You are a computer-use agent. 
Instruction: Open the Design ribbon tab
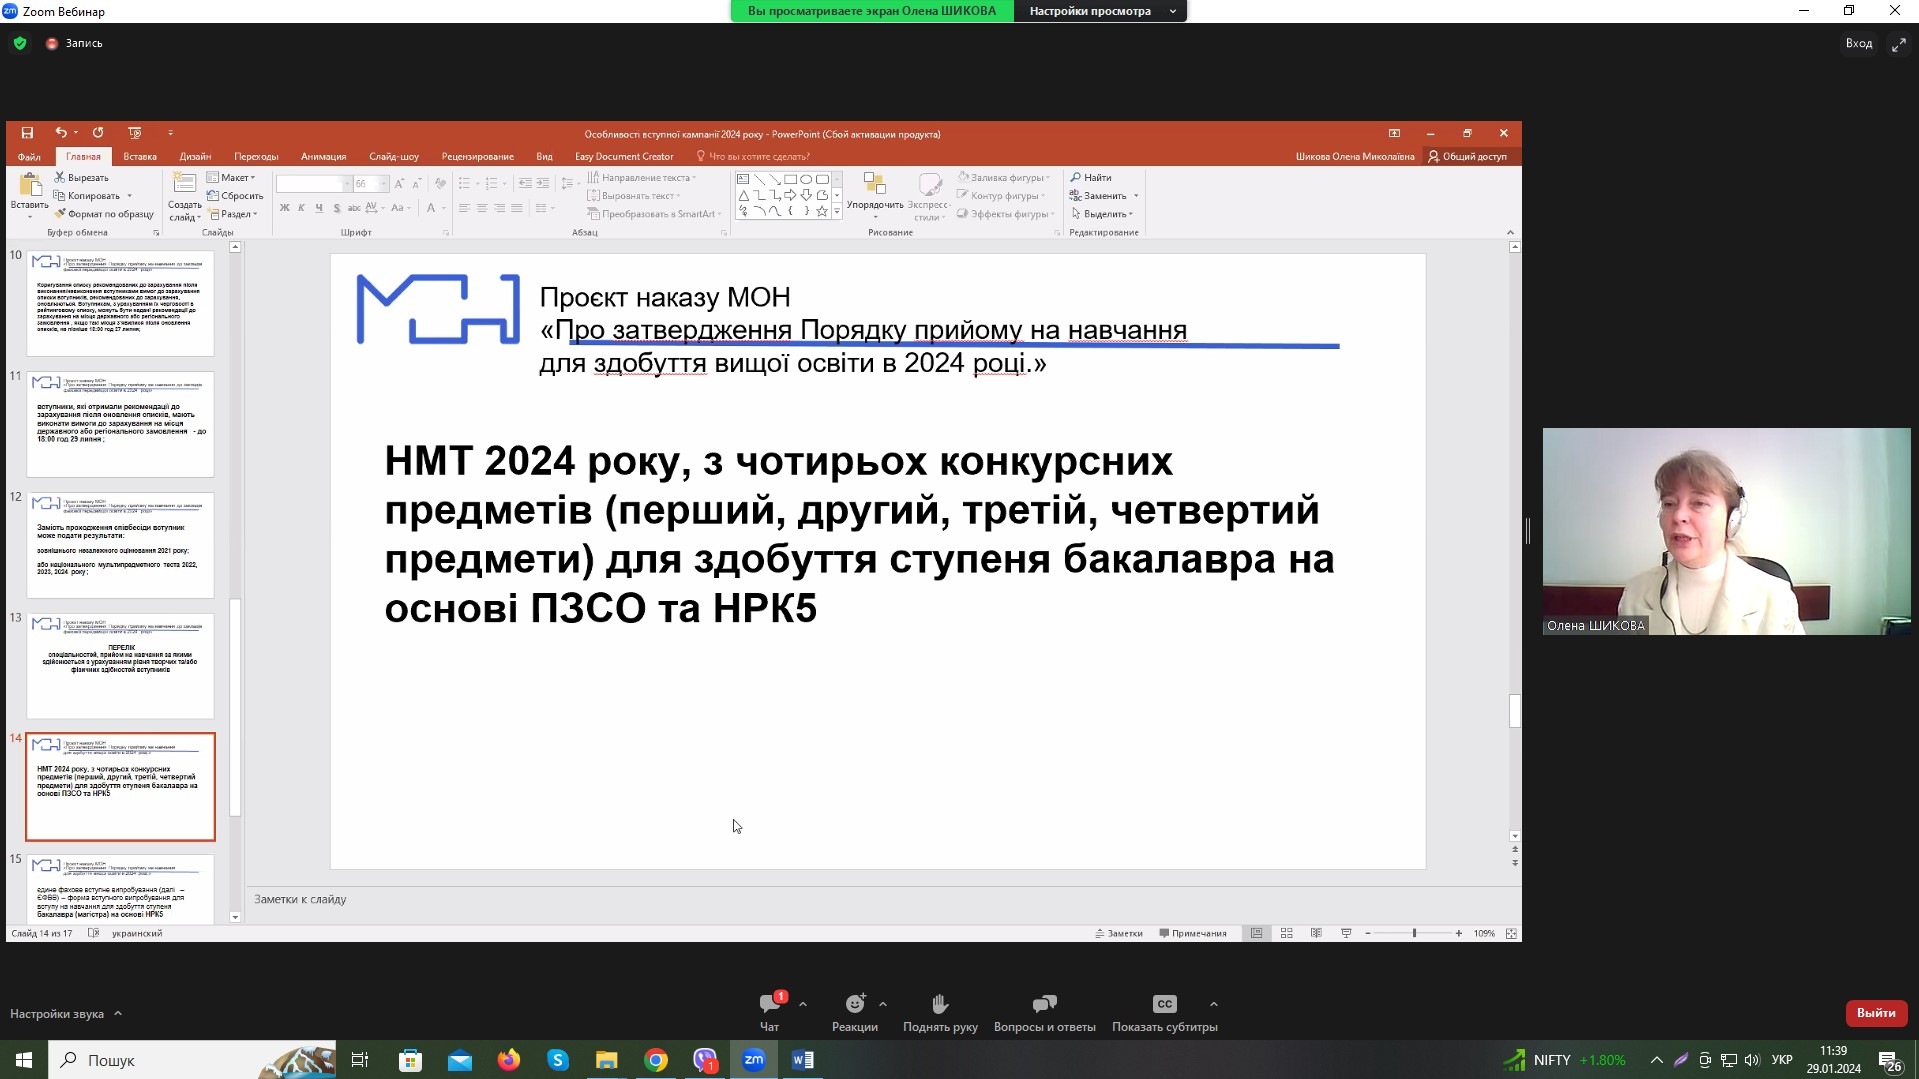point(195,156)
